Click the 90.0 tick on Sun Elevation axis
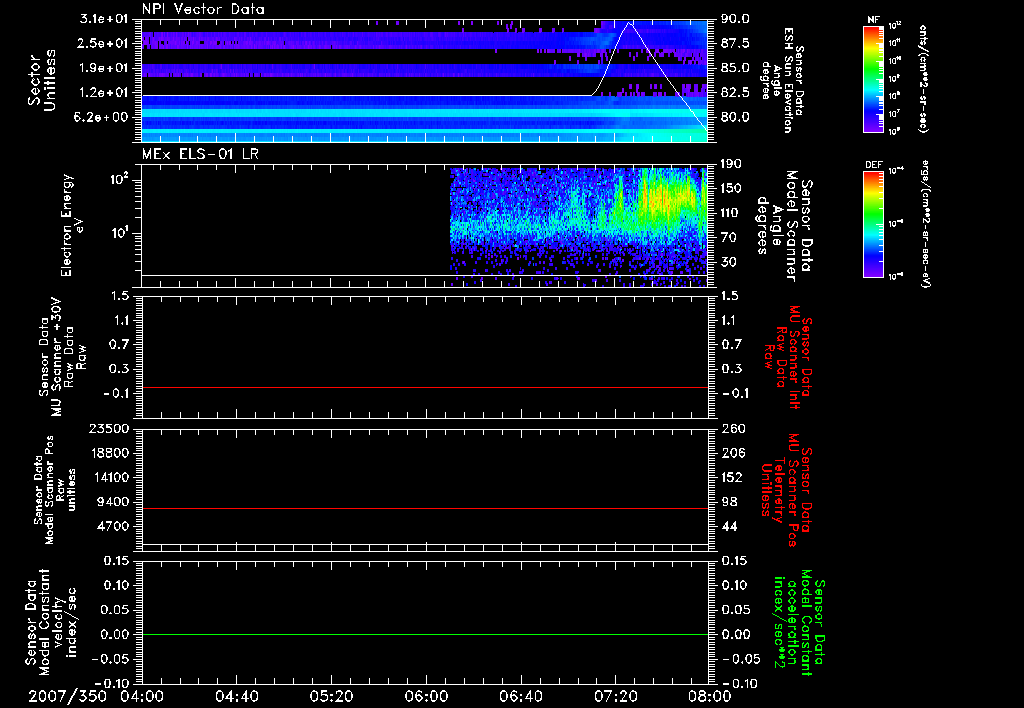The height and width of the screenshot is (708, 1024). pos(734,19)
